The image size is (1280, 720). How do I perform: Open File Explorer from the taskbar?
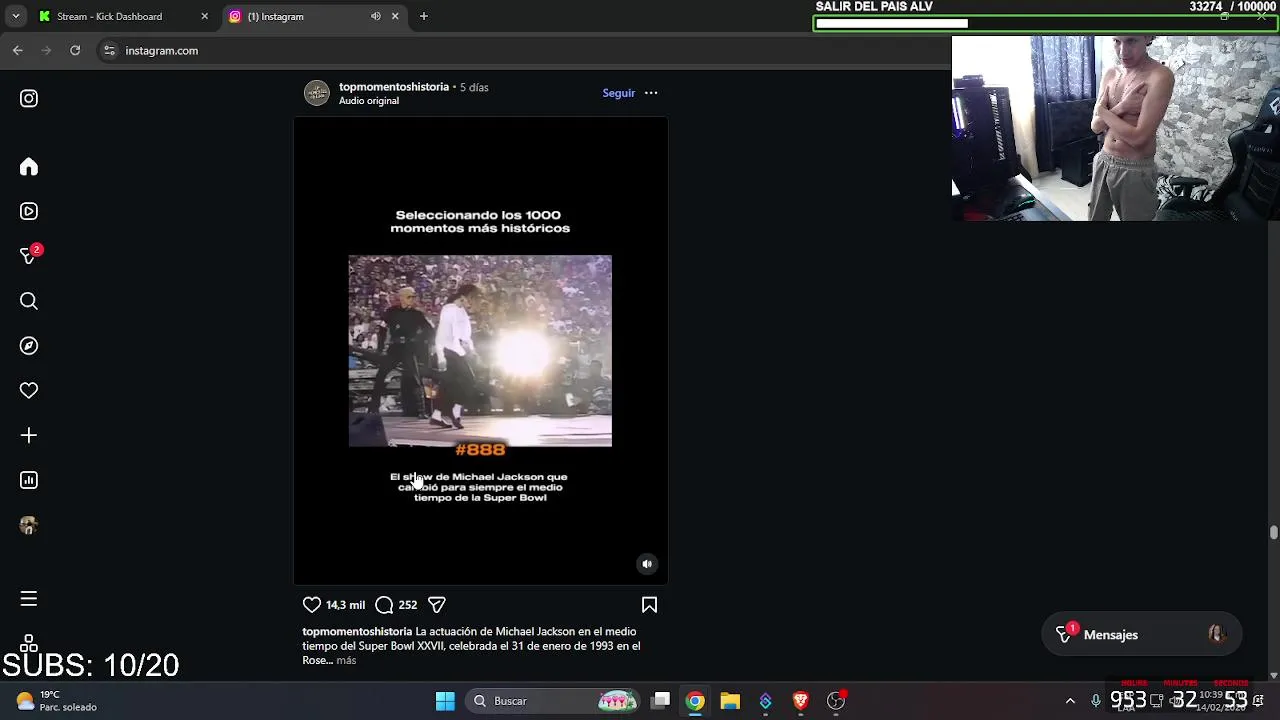click(x=730, y=701)
